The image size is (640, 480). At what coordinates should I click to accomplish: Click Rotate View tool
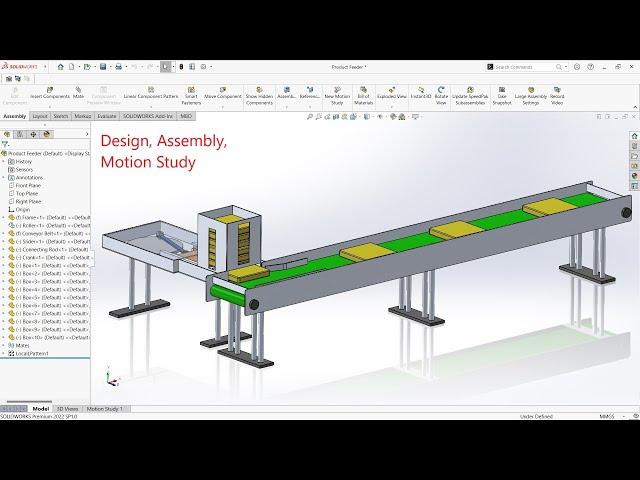[441, 96]
